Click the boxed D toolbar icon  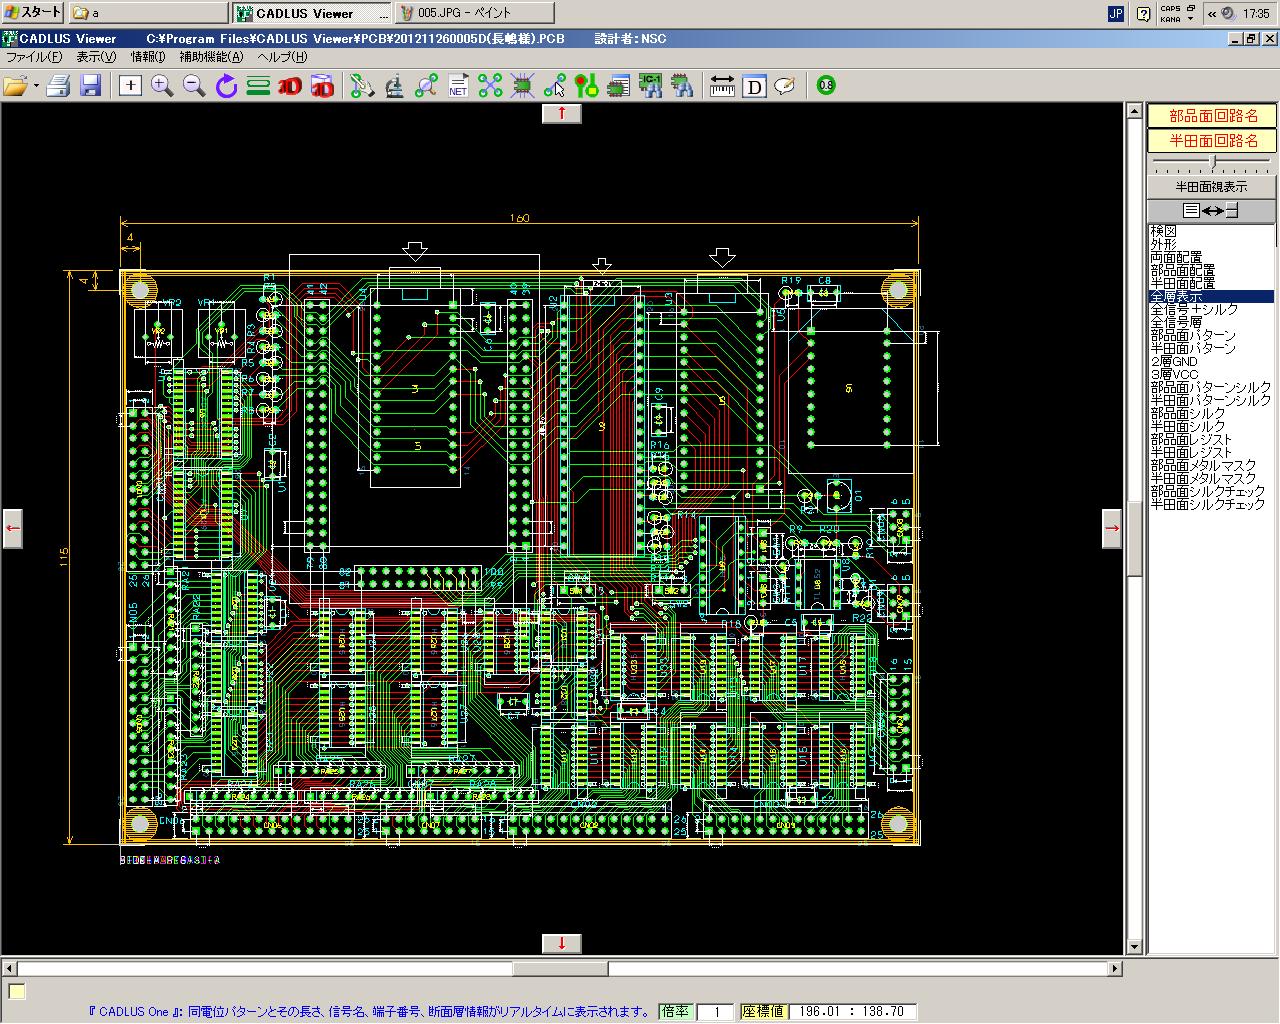[755, 86]
